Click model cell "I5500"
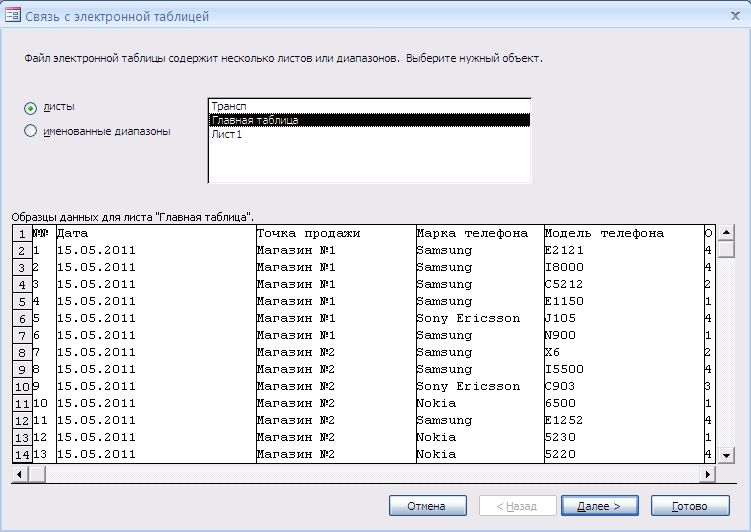Image resolution: width=751 pixels, height=532 pixels. [624, 369]
